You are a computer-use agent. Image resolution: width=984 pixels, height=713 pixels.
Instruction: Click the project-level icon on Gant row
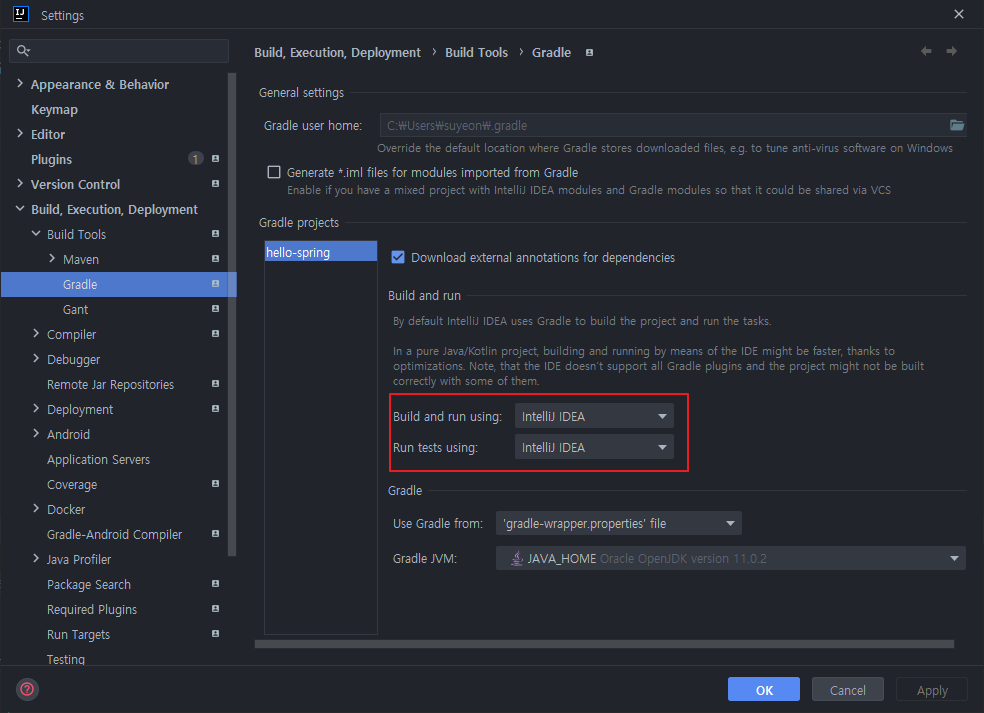[x=215, y=309]
